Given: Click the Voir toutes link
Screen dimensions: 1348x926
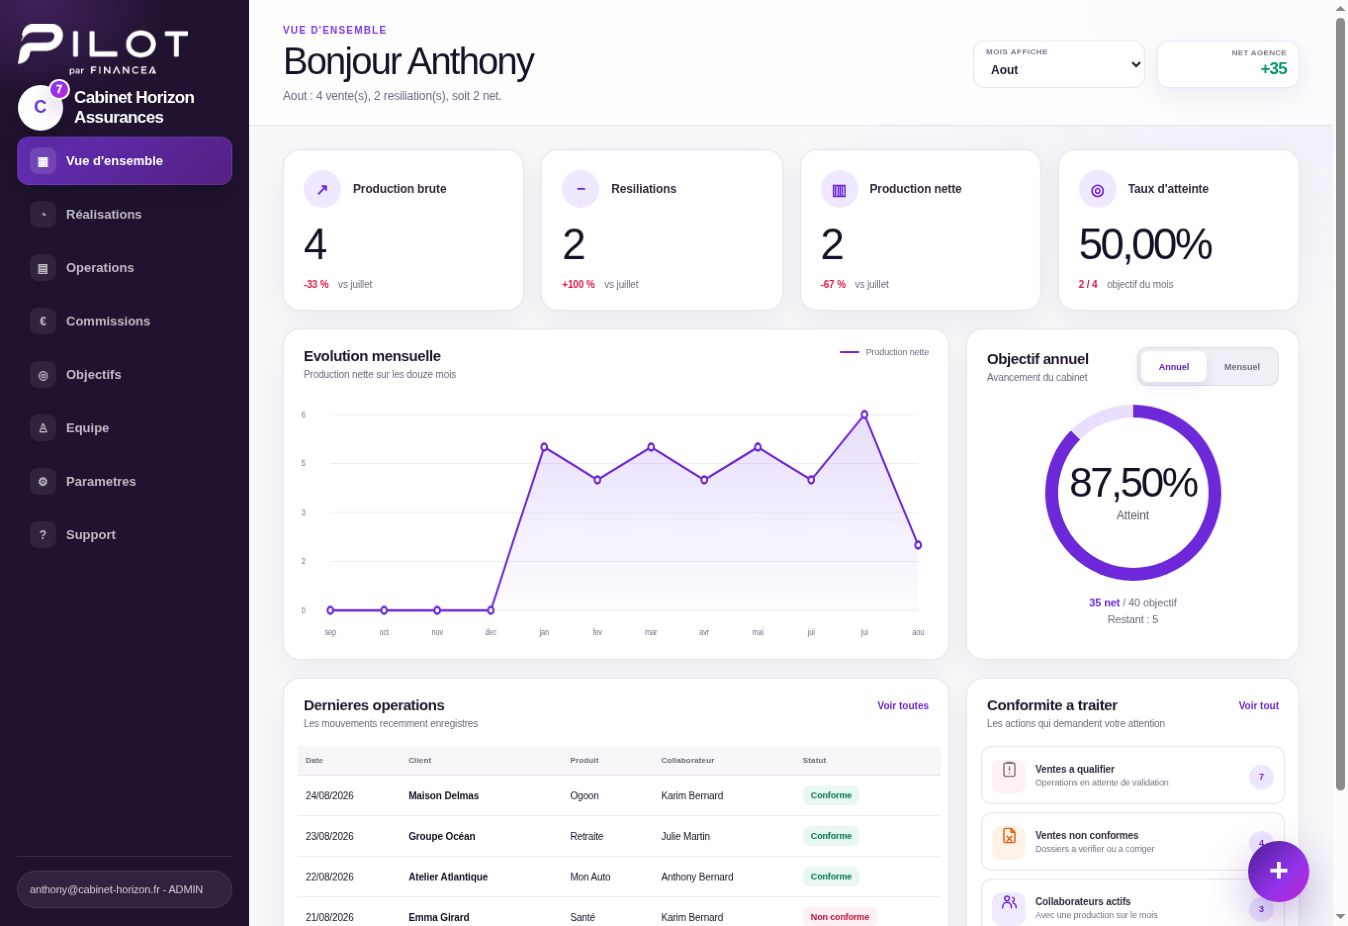Looking at the screenshot, I should (x=903, y=706).
